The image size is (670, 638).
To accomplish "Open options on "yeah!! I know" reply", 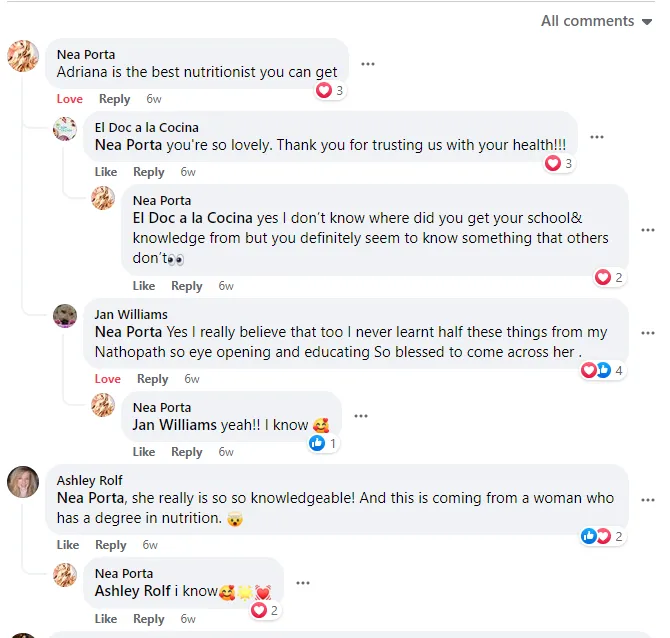I will pos(361,416).
